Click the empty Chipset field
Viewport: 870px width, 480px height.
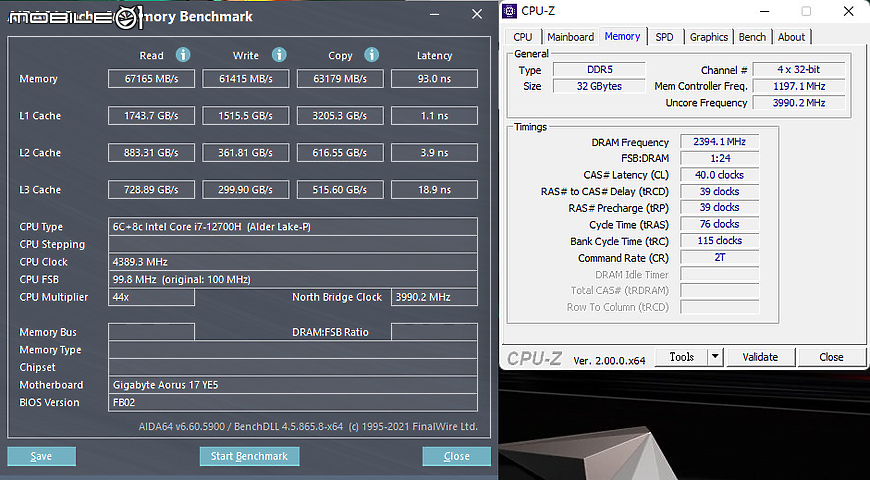point(293,367)
